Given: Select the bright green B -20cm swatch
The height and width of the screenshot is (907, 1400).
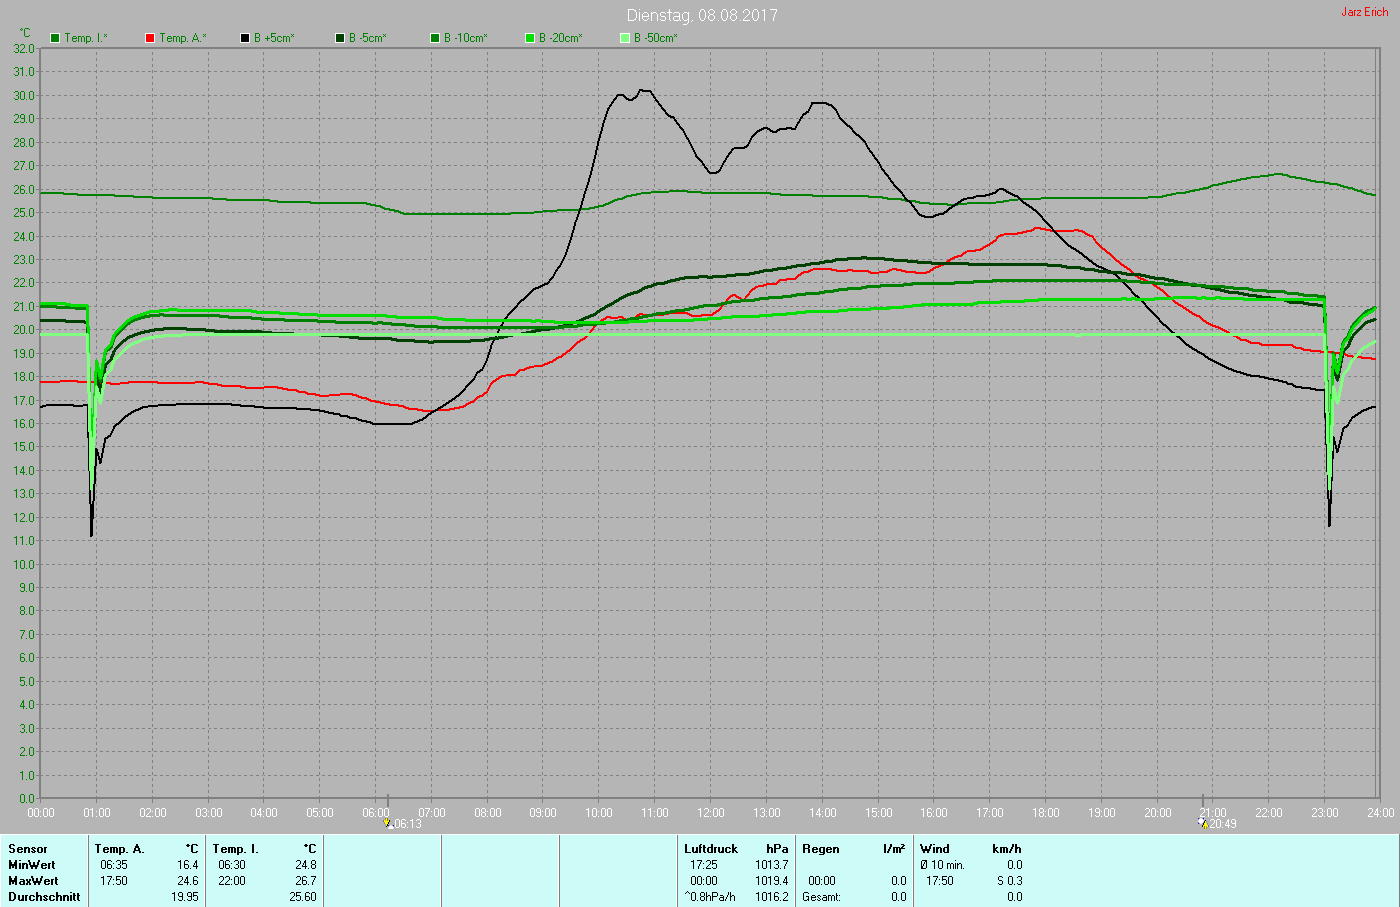Looking at the screenshot, I should tap(530, 38).
